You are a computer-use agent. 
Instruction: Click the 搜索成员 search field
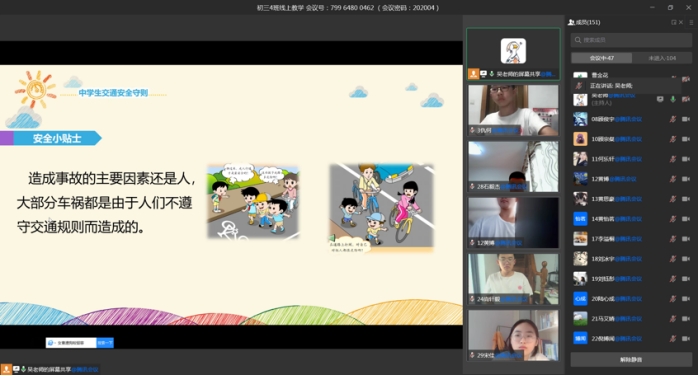pyautogui.click(x=631, y=40)
